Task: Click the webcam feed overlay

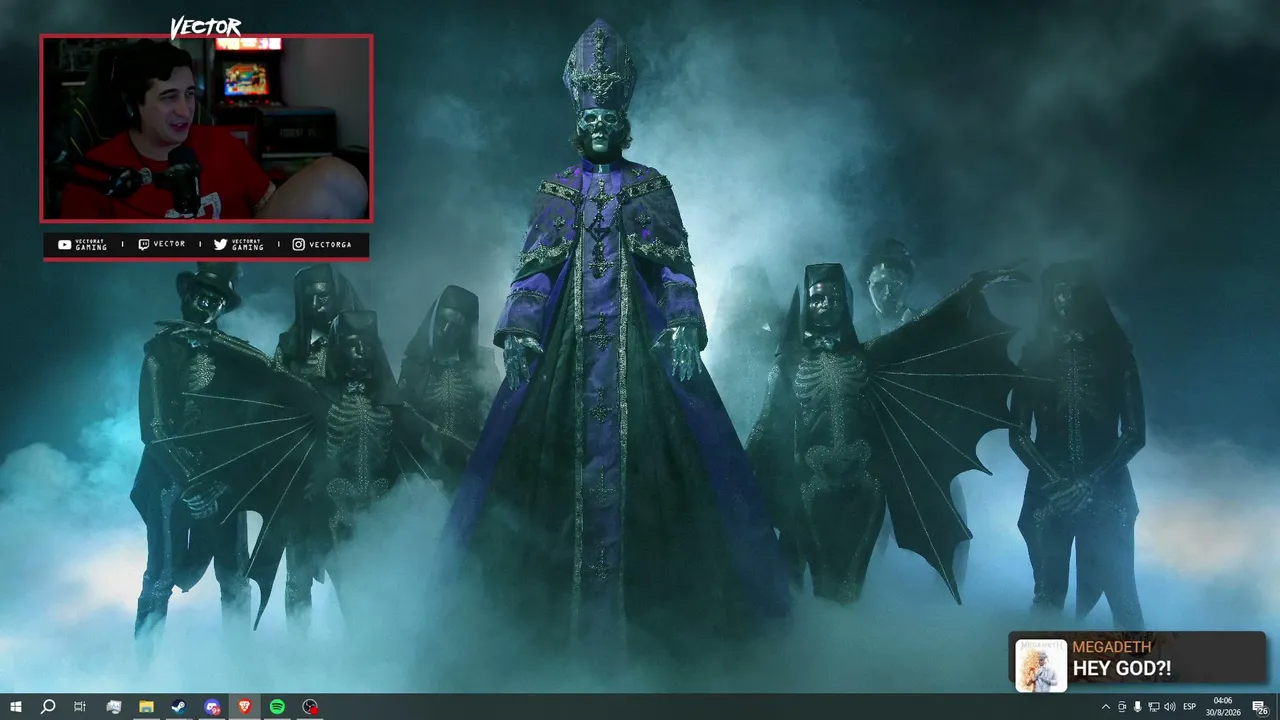Action: [x=206, y=128]
